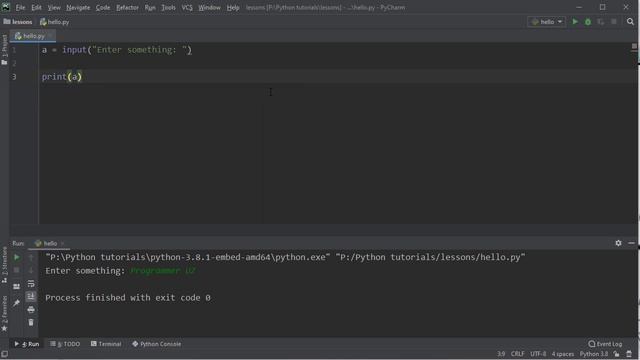Screen dimensions: 640x360
Task: Click the stop process icon in the Run panel
Action: [x=17, y=270]
